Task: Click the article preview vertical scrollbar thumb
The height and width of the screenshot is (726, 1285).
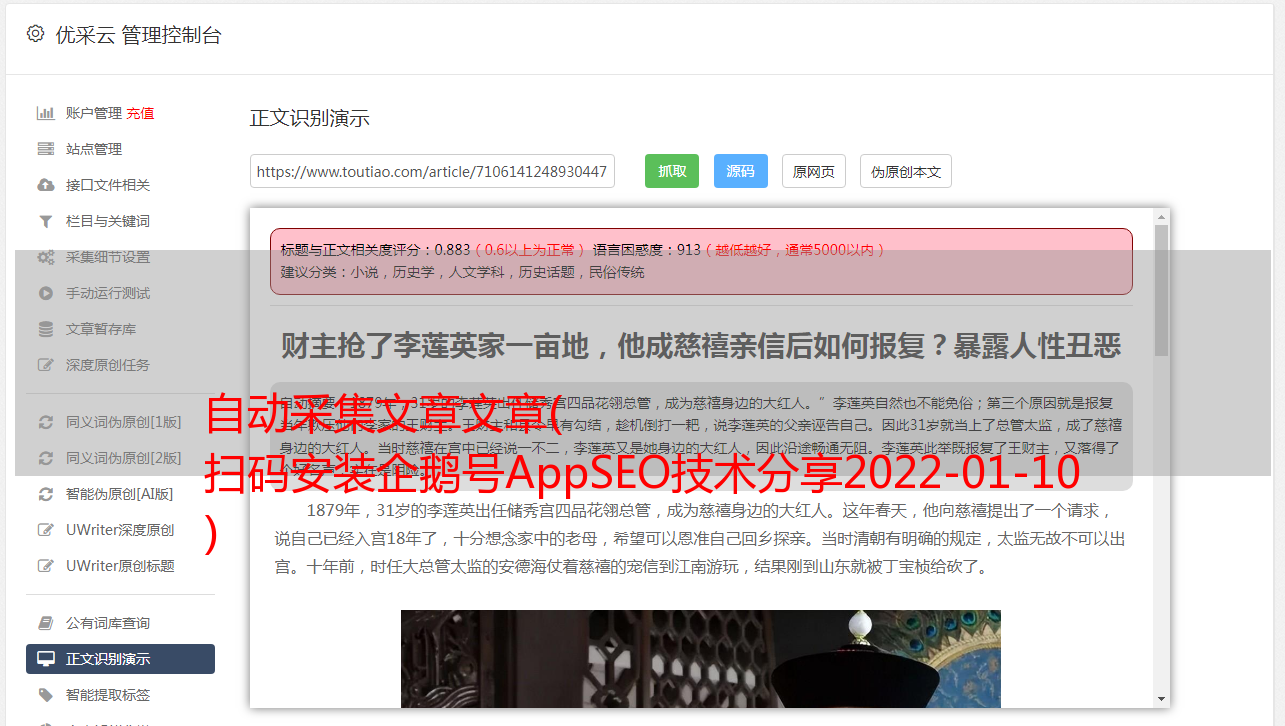Action: [1161, 290]
